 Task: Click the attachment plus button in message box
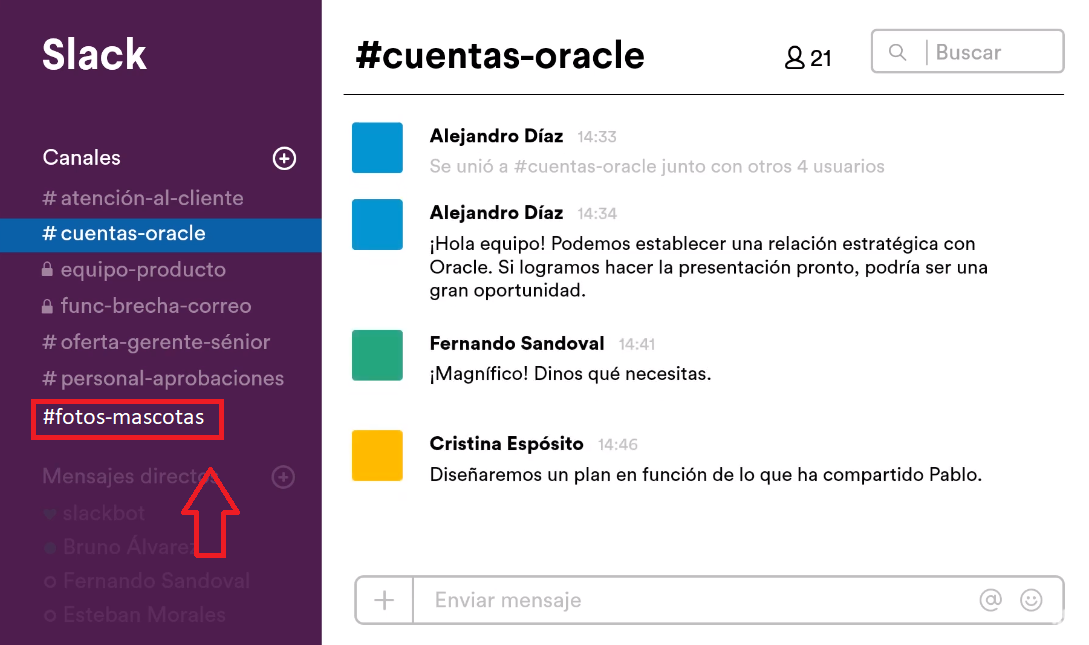tap(384, 600)
